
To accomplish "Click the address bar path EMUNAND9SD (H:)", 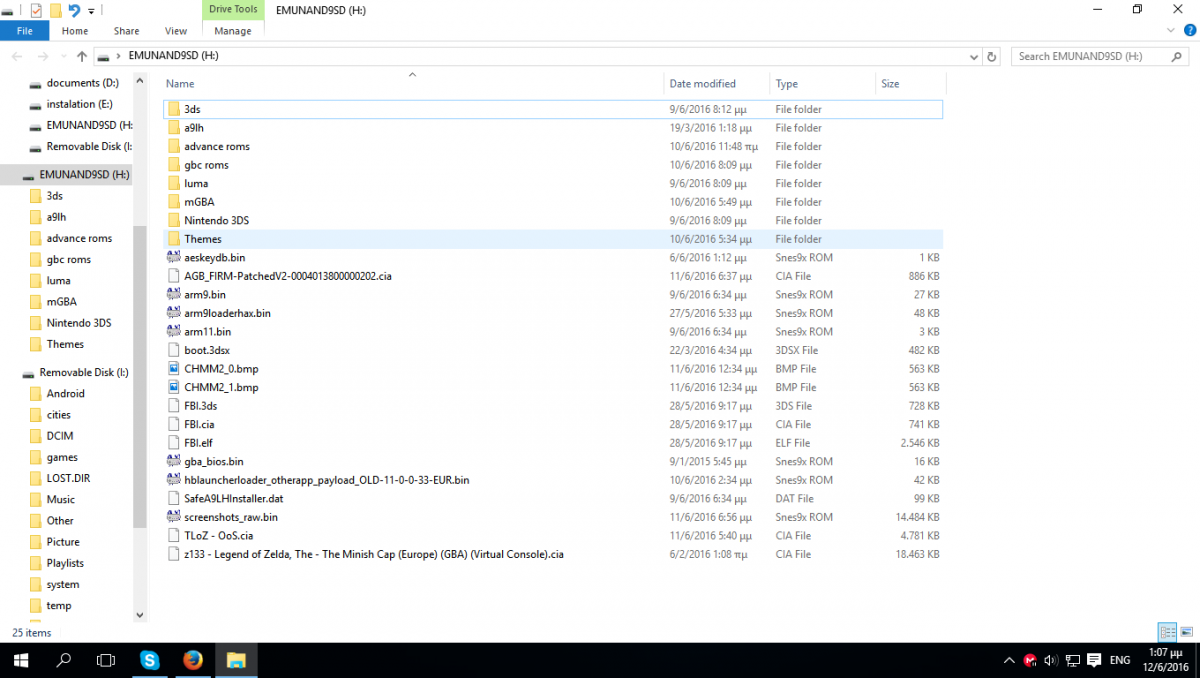I will pyautogui.click(x=173, y=56).
